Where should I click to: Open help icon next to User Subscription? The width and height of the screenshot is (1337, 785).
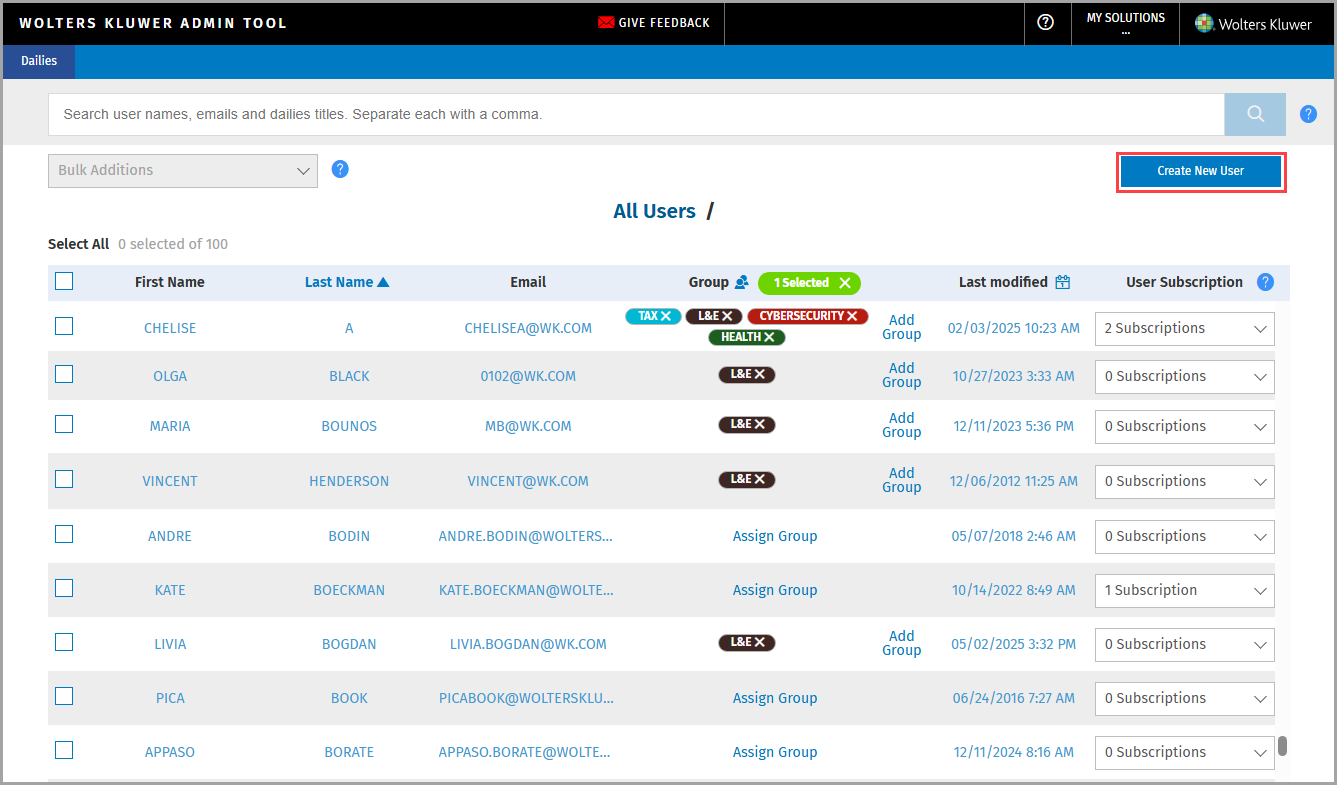tap(1265, 282)
